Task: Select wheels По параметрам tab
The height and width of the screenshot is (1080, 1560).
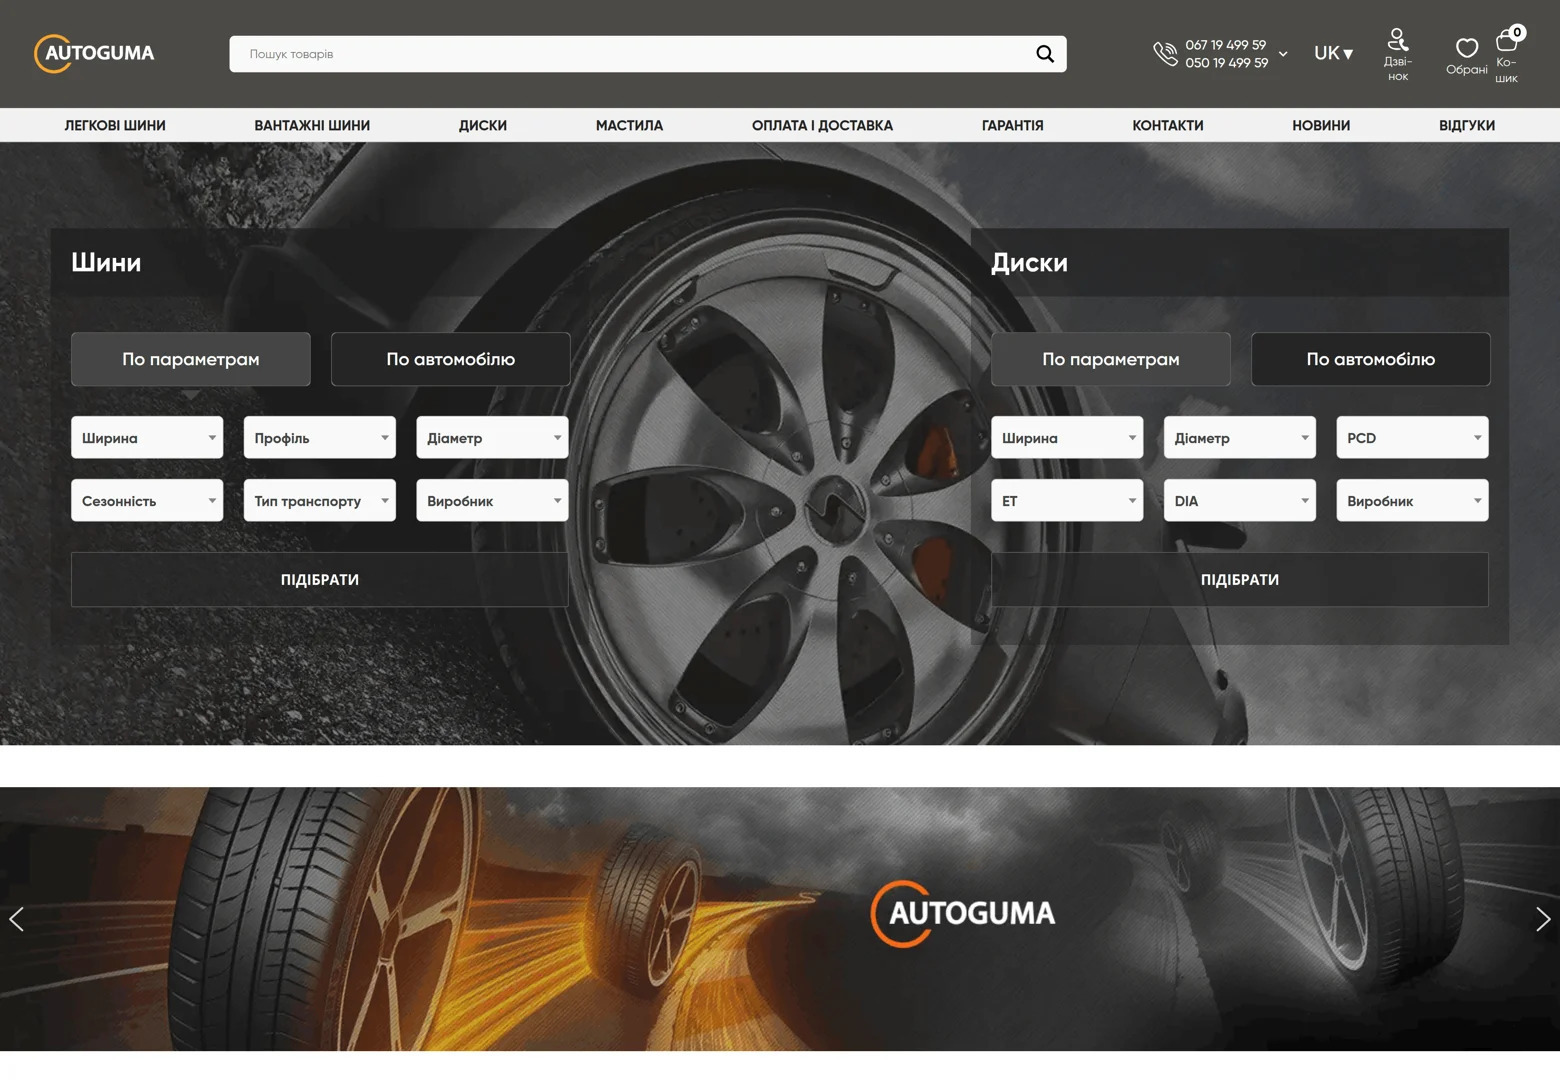Action: pos(1111,359)
